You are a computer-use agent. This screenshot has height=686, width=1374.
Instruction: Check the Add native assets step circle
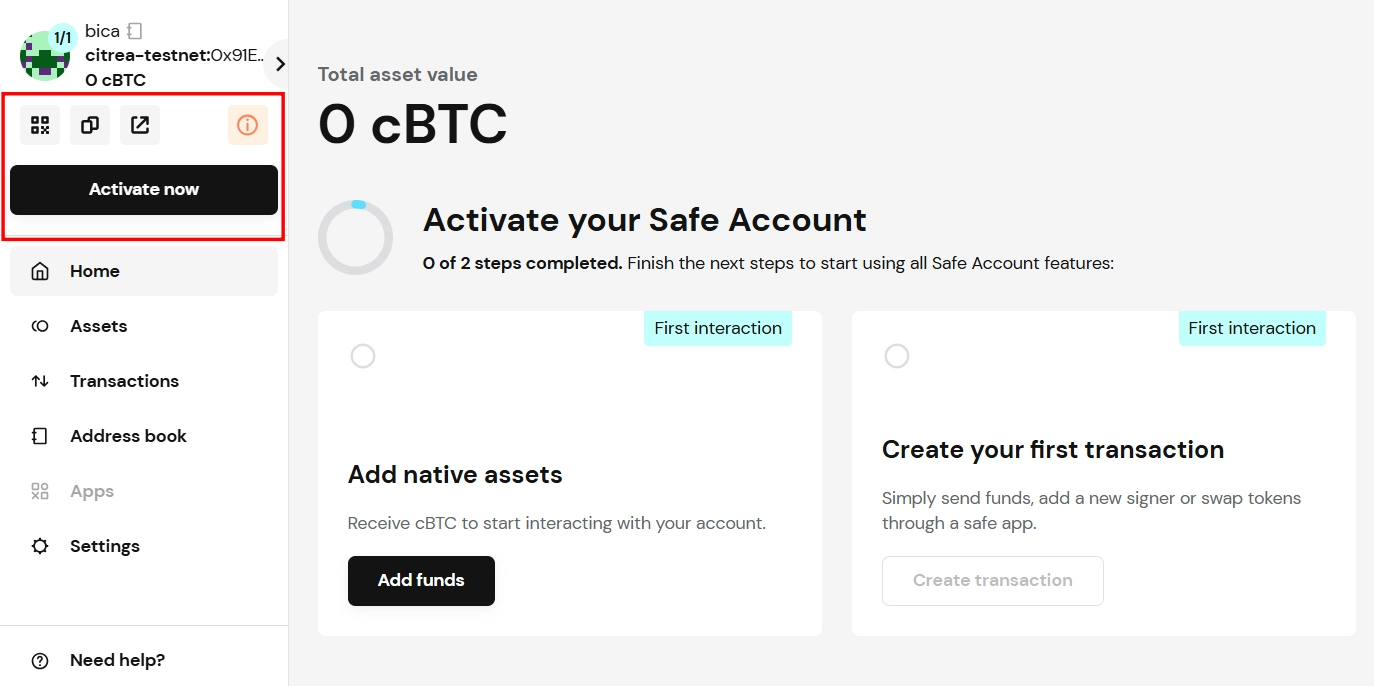pyautogui.click(x=362, y=355)
